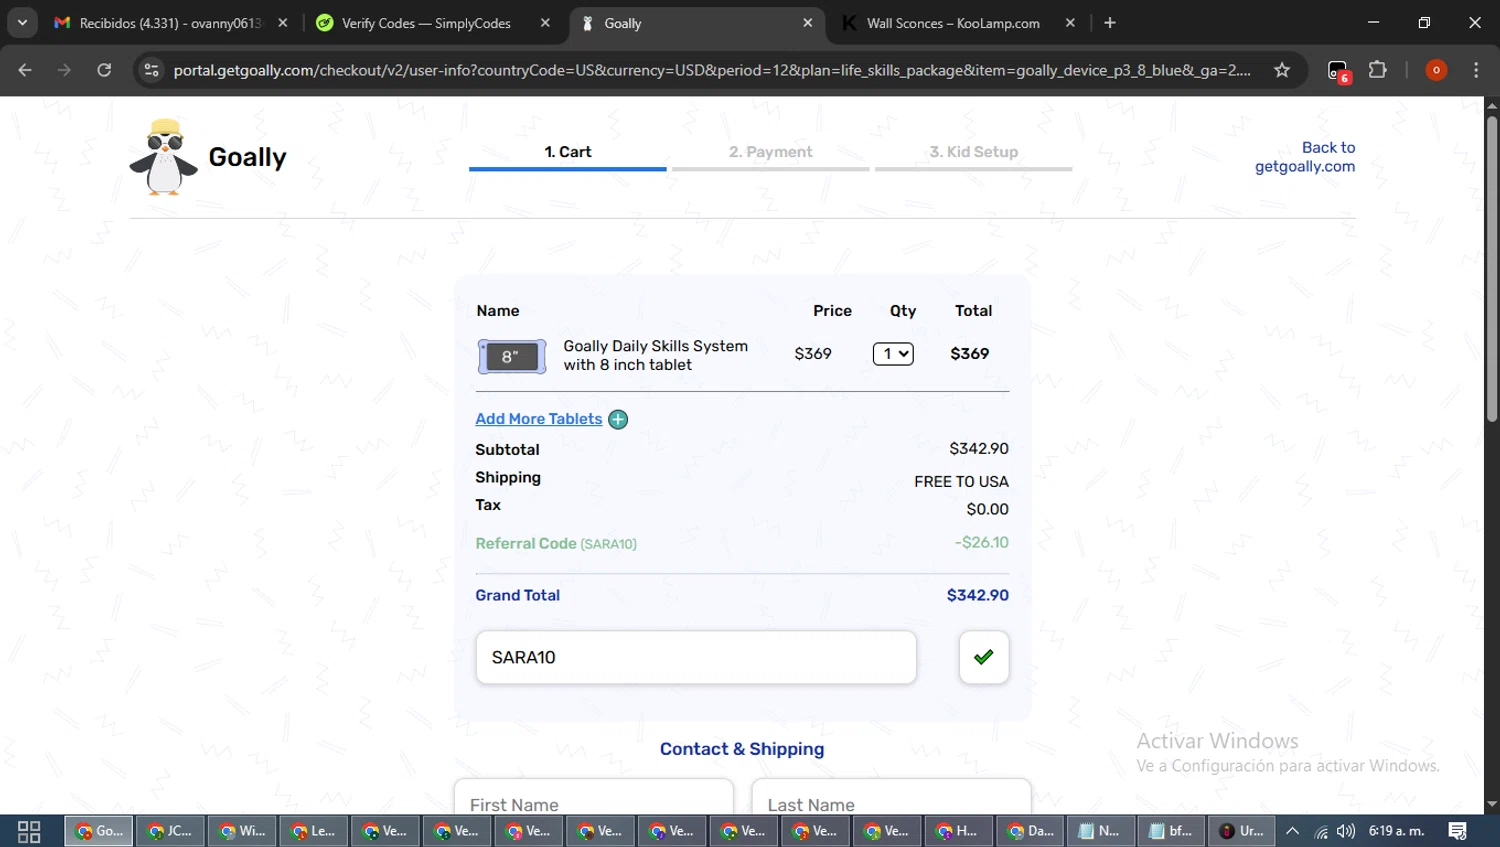Go back to the previous page

(x=25, y=70)
